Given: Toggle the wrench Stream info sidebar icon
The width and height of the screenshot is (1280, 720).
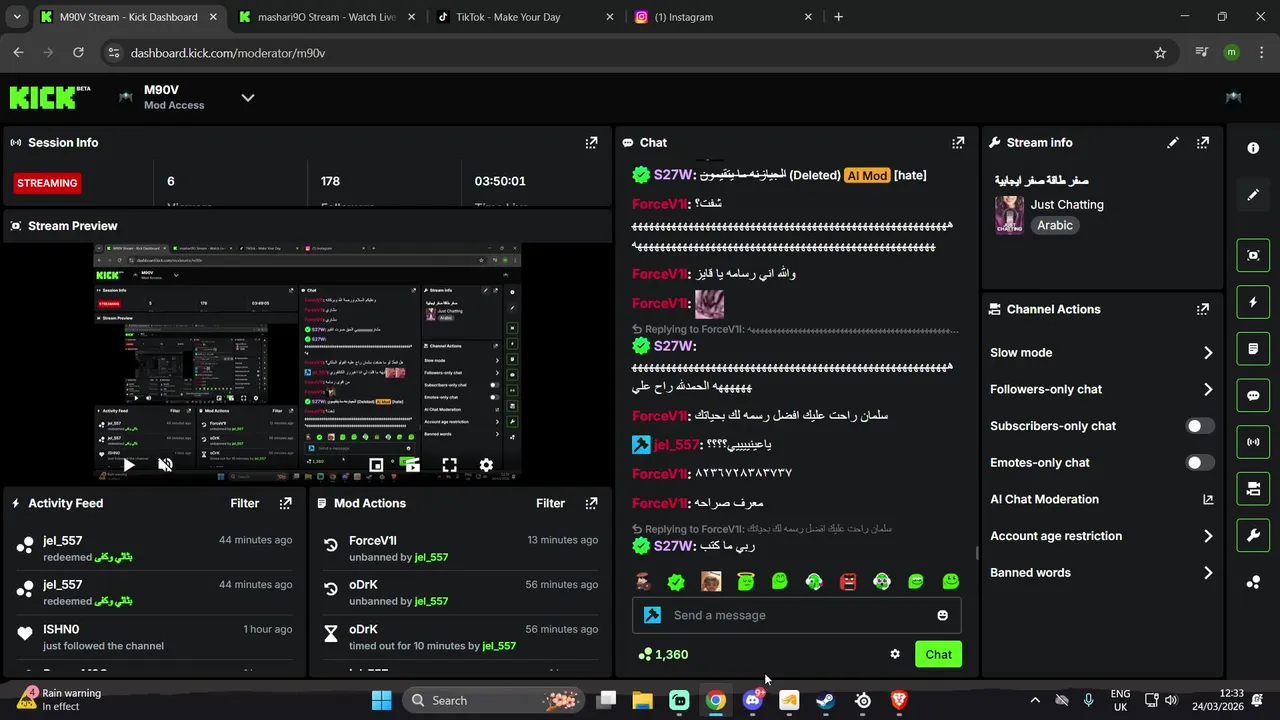Looking at the screenshot, I should point(1253,535).
